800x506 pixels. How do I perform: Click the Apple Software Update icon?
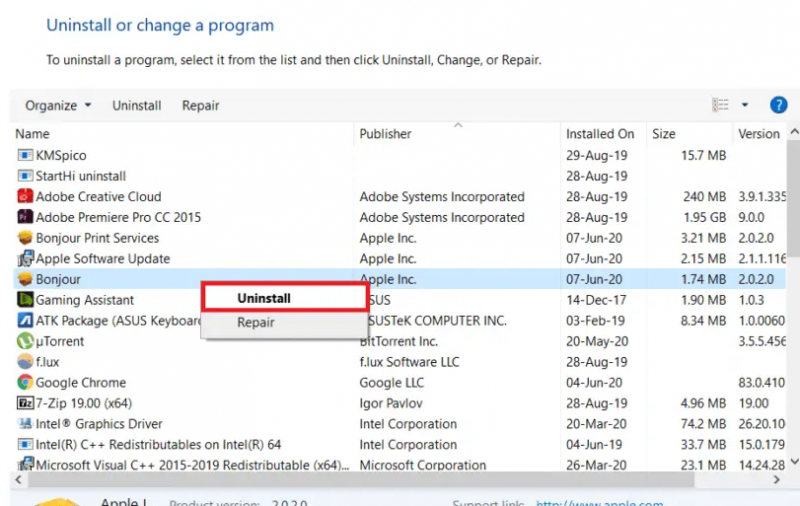click(x=26, y=259)
